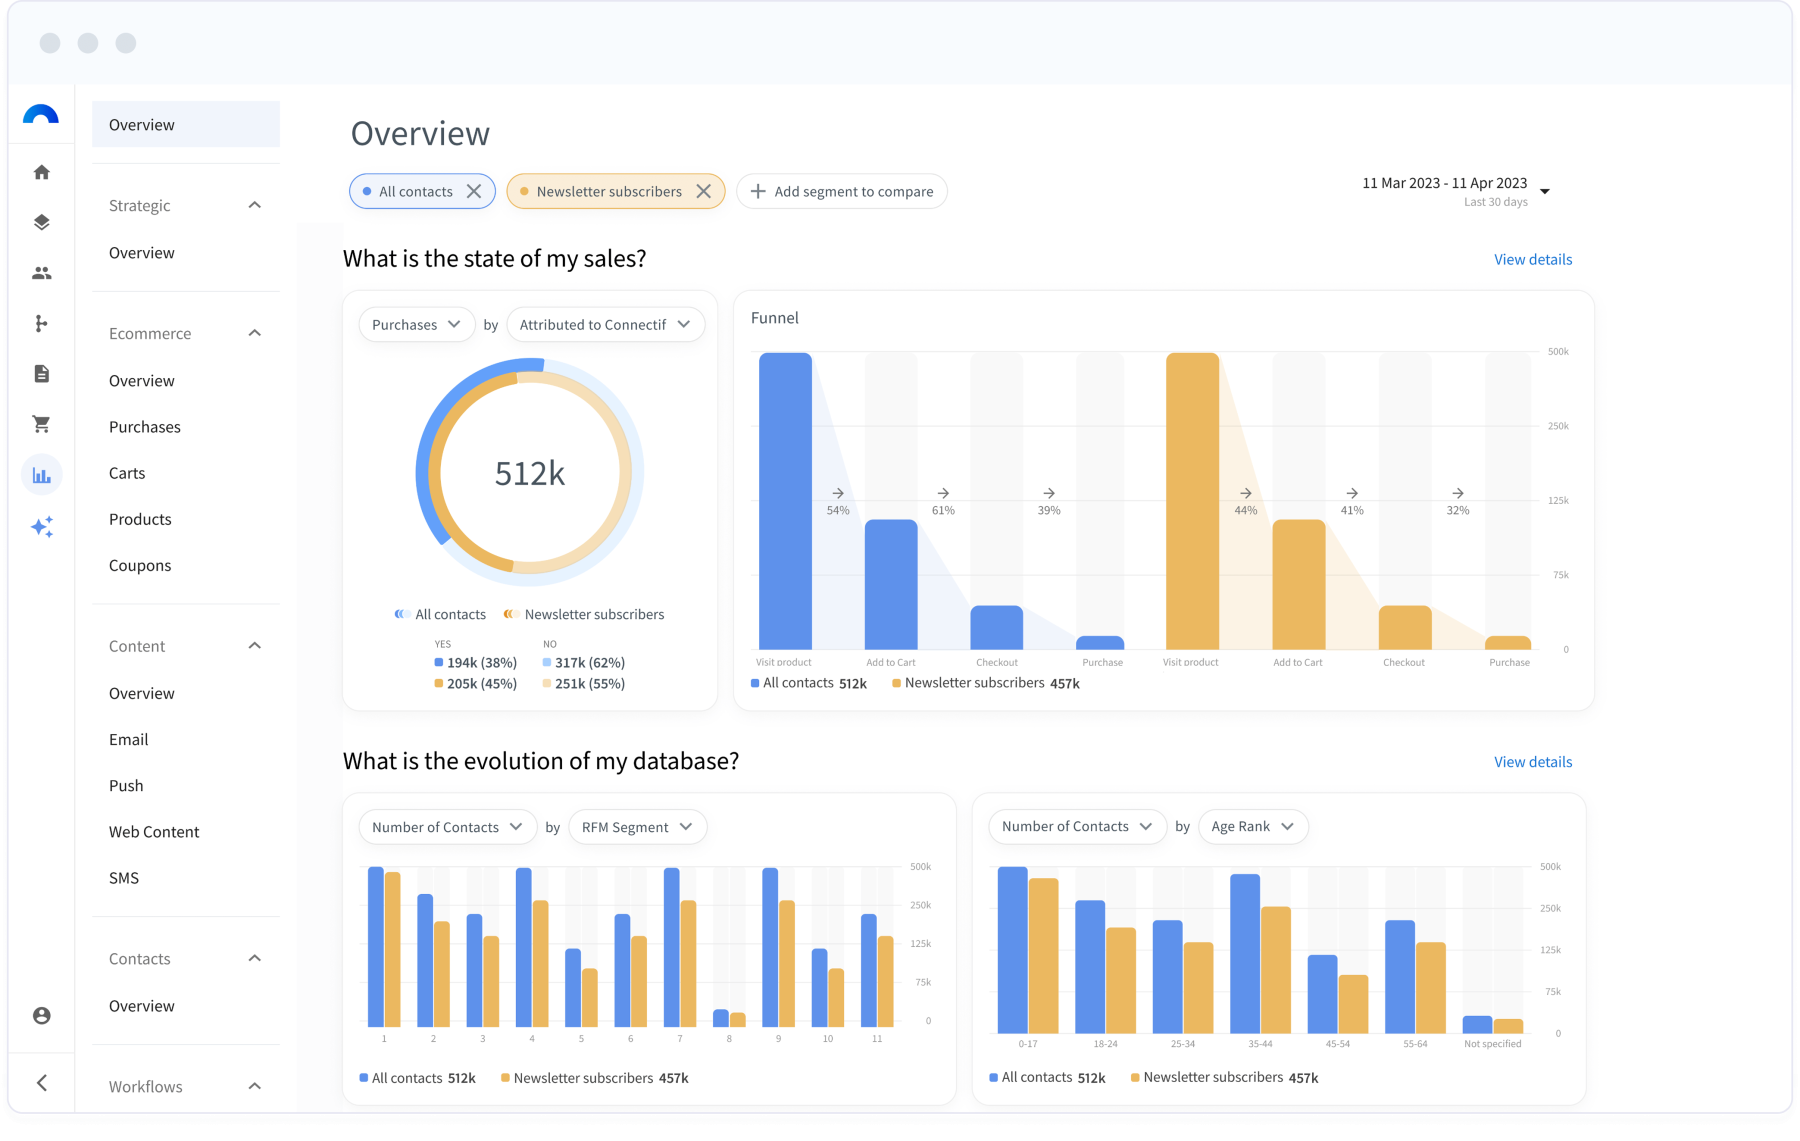Remove the All contacts segment chip
1800x1141 pixels.
(x=474, y=191)
